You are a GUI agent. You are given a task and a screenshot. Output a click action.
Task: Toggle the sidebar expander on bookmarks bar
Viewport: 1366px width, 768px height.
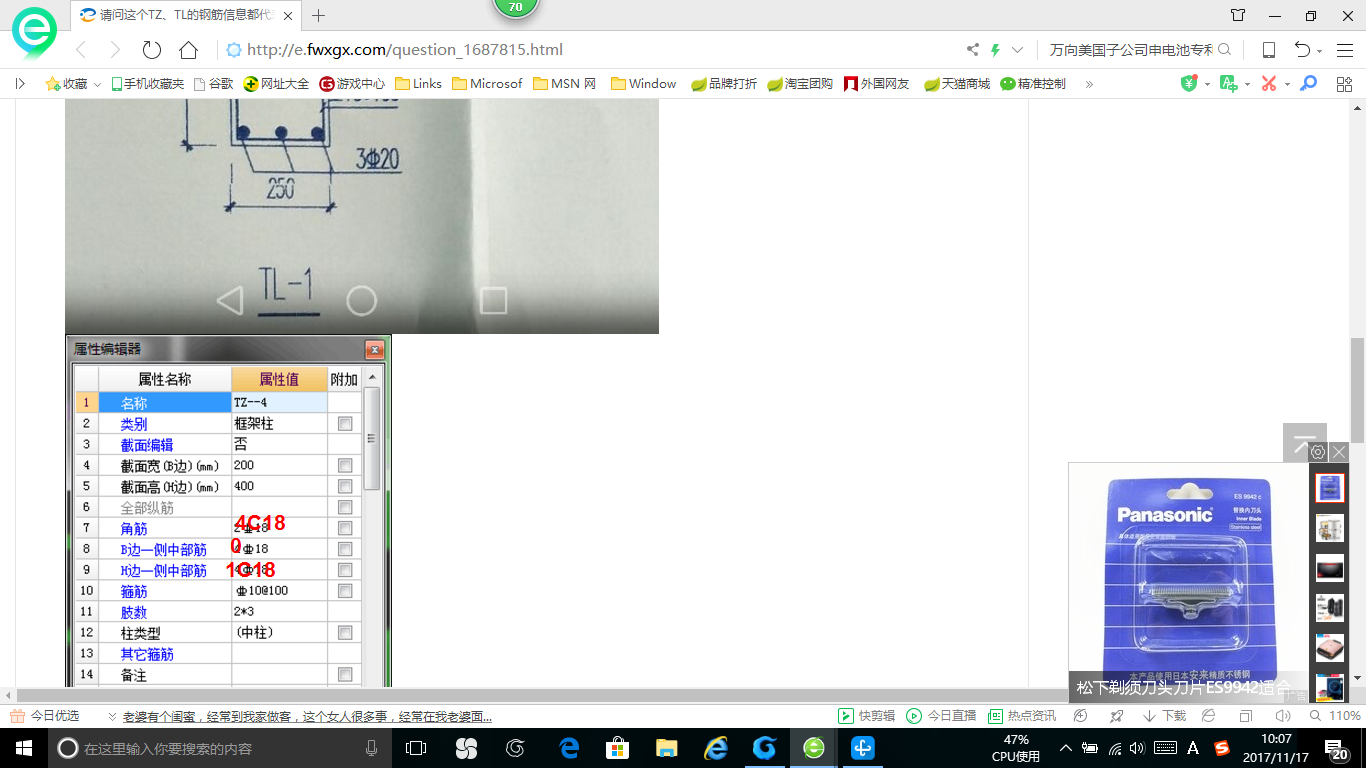point(20,84)
